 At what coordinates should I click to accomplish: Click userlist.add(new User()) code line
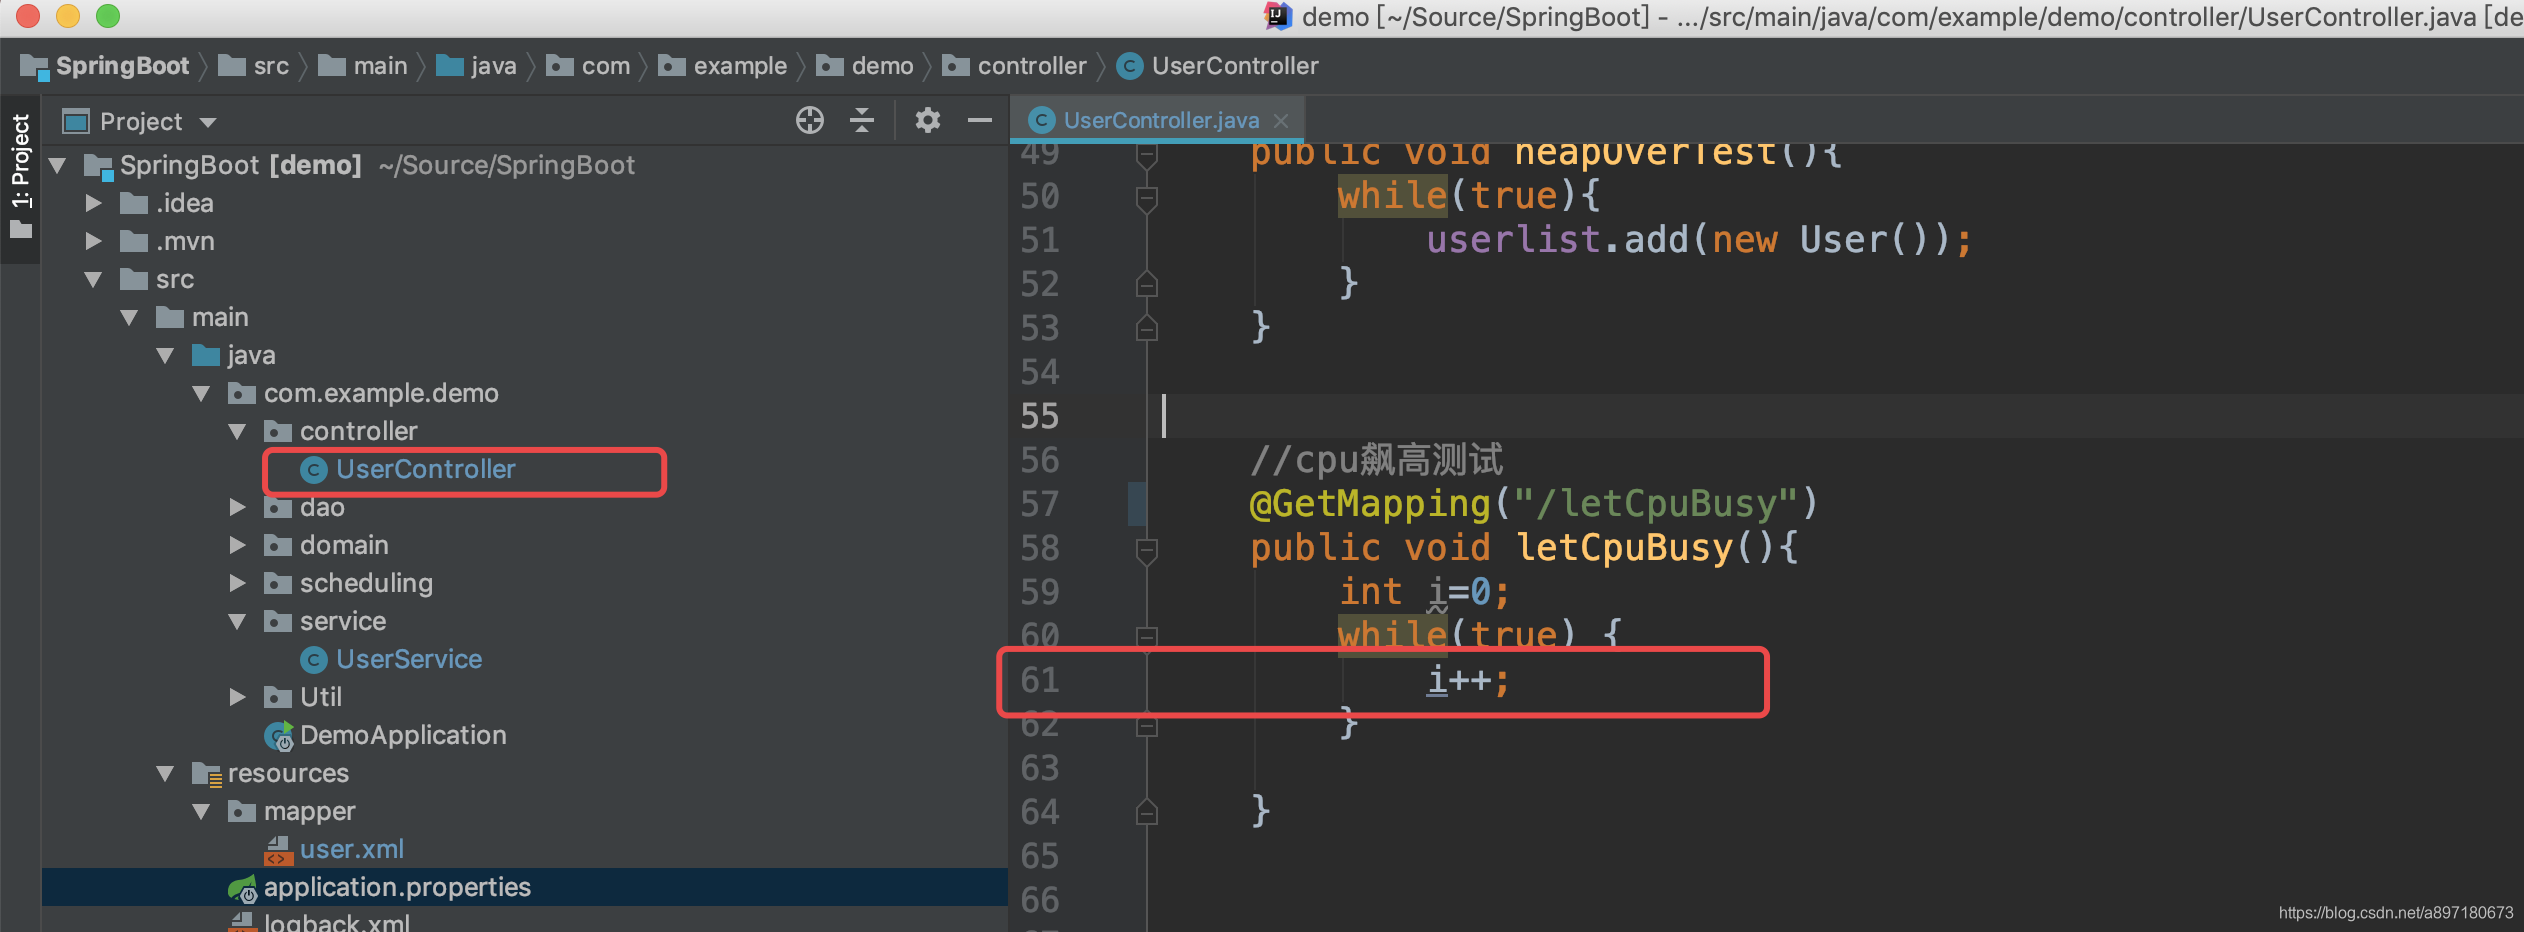coord(1699,240)
